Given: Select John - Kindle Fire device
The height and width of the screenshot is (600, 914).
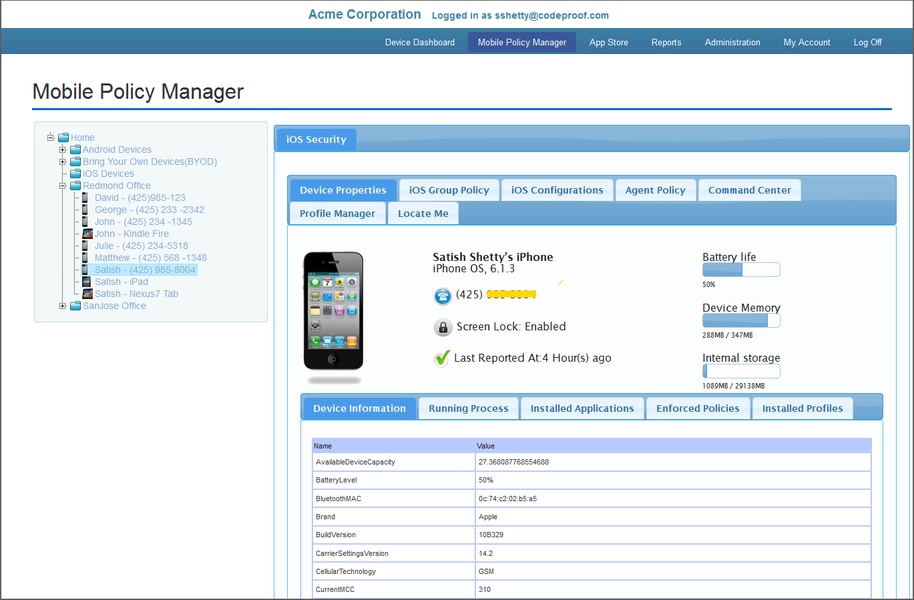Looking at the screenshot, I should coord(131,234).
